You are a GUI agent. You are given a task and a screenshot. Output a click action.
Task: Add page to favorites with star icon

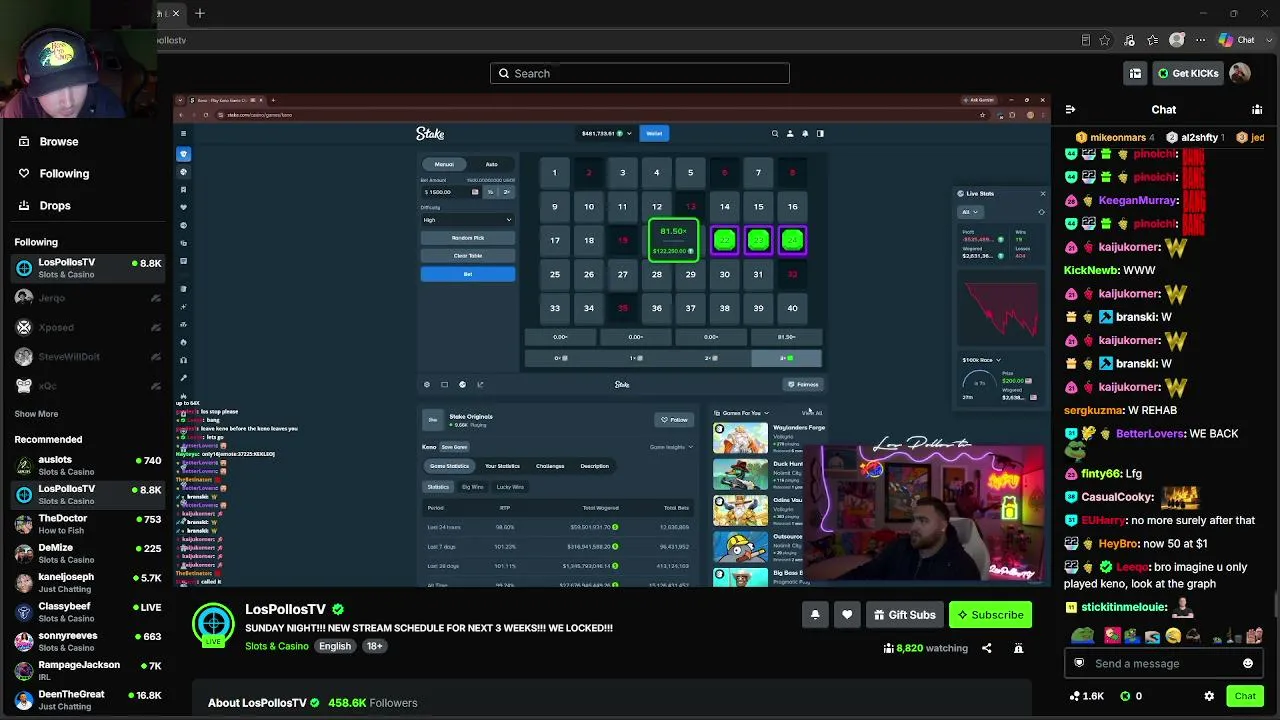pyautogui.click(x=1105, y=40)
